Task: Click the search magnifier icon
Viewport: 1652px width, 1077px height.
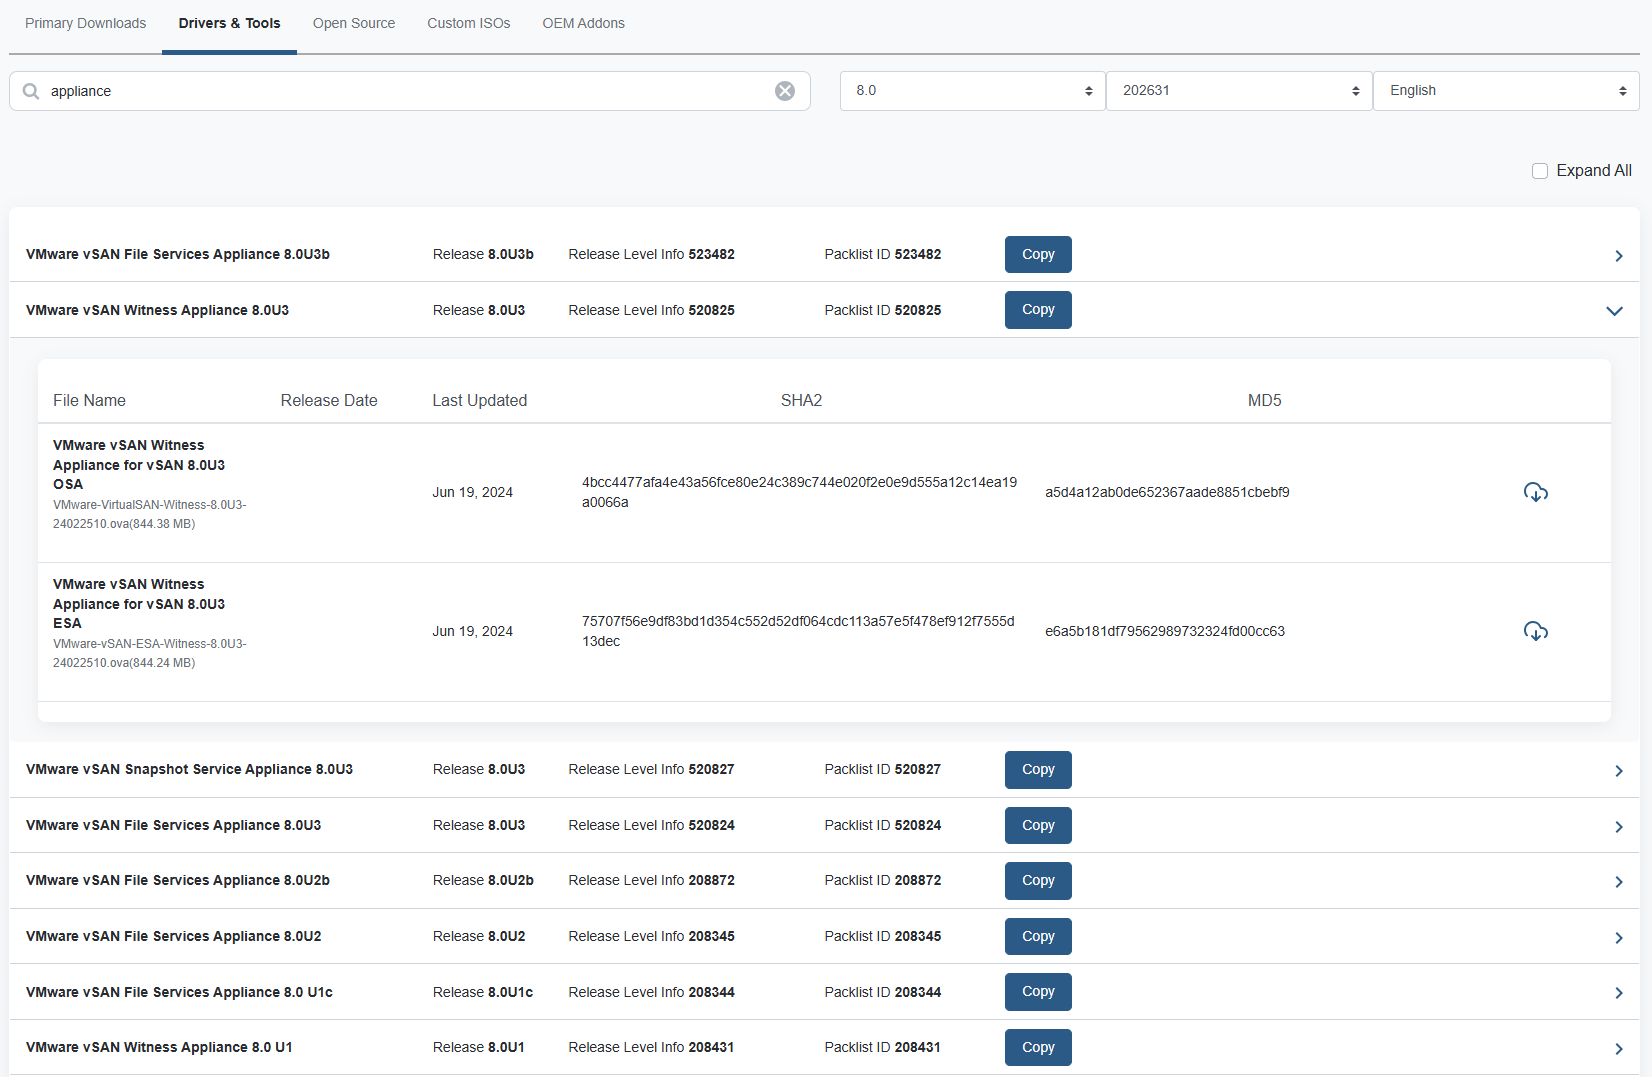Action: [31, 91]
